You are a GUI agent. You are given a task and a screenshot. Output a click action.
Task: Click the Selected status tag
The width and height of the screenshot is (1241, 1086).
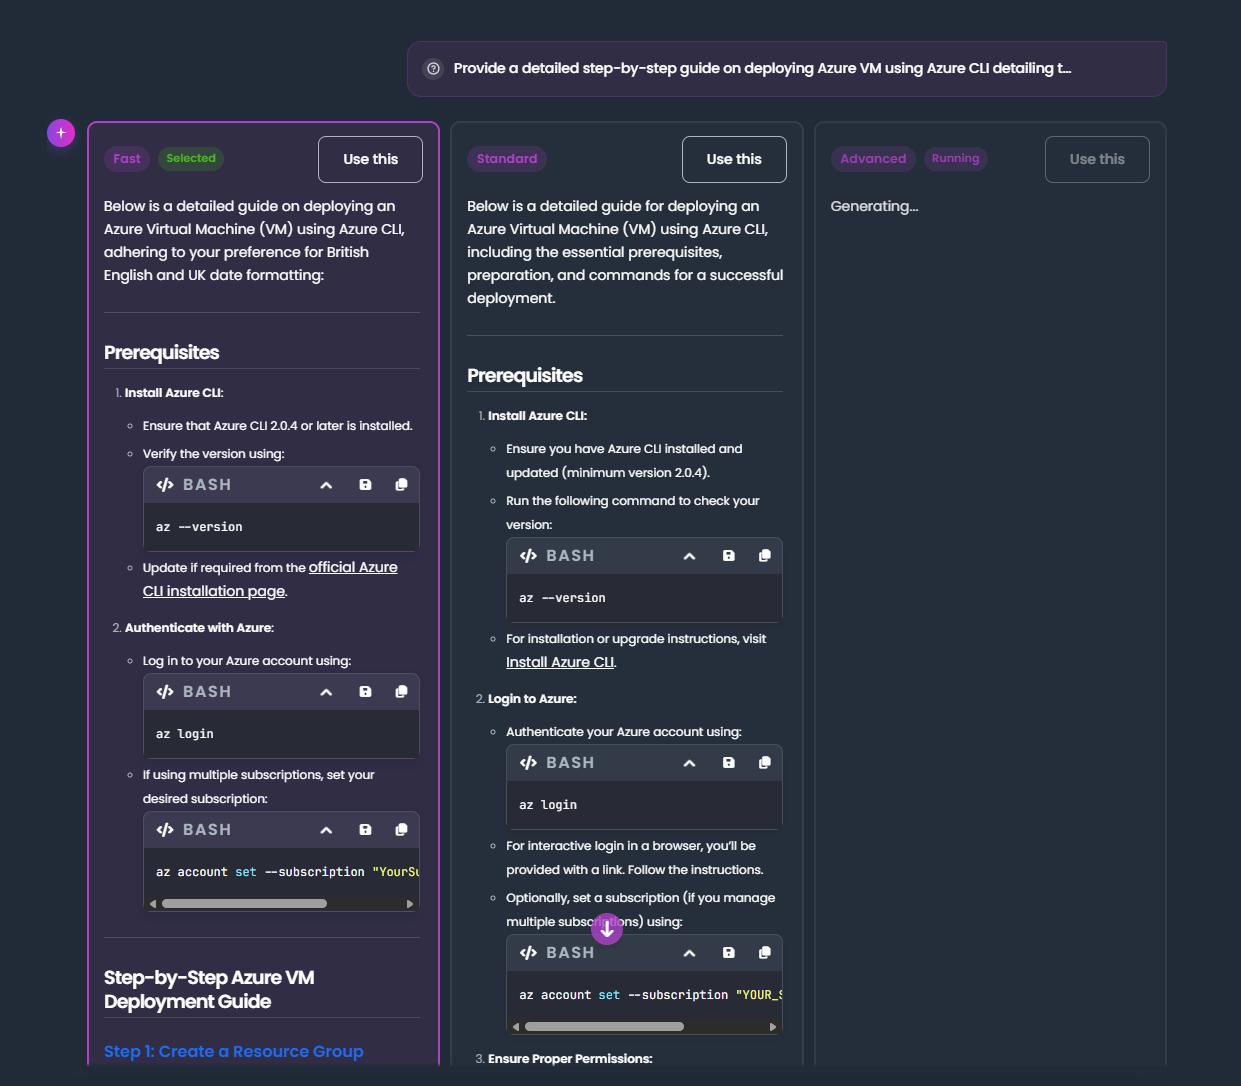pyautogui.click(x=191, y=158)
